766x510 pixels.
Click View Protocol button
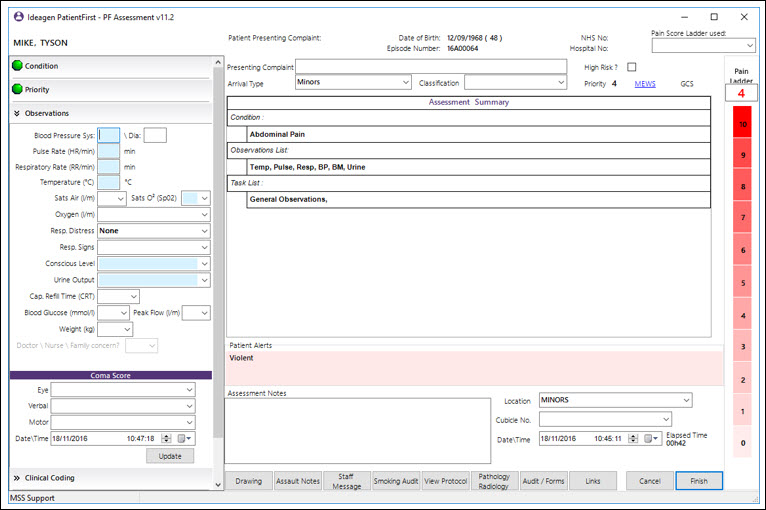tap(446, 481)
